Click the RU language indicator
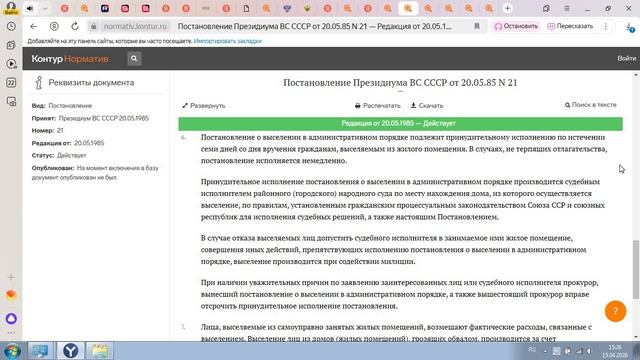 click(532, 350)
